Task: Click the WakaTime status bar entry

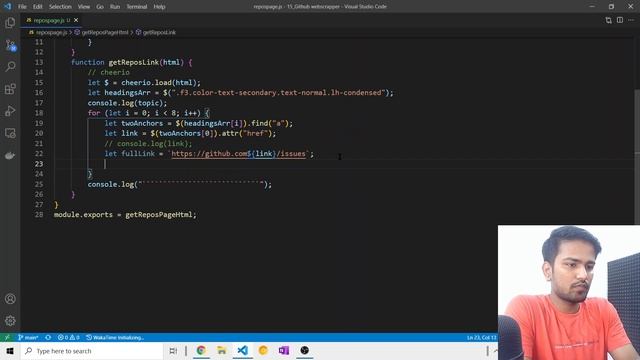Action: [x=115, y=338]
